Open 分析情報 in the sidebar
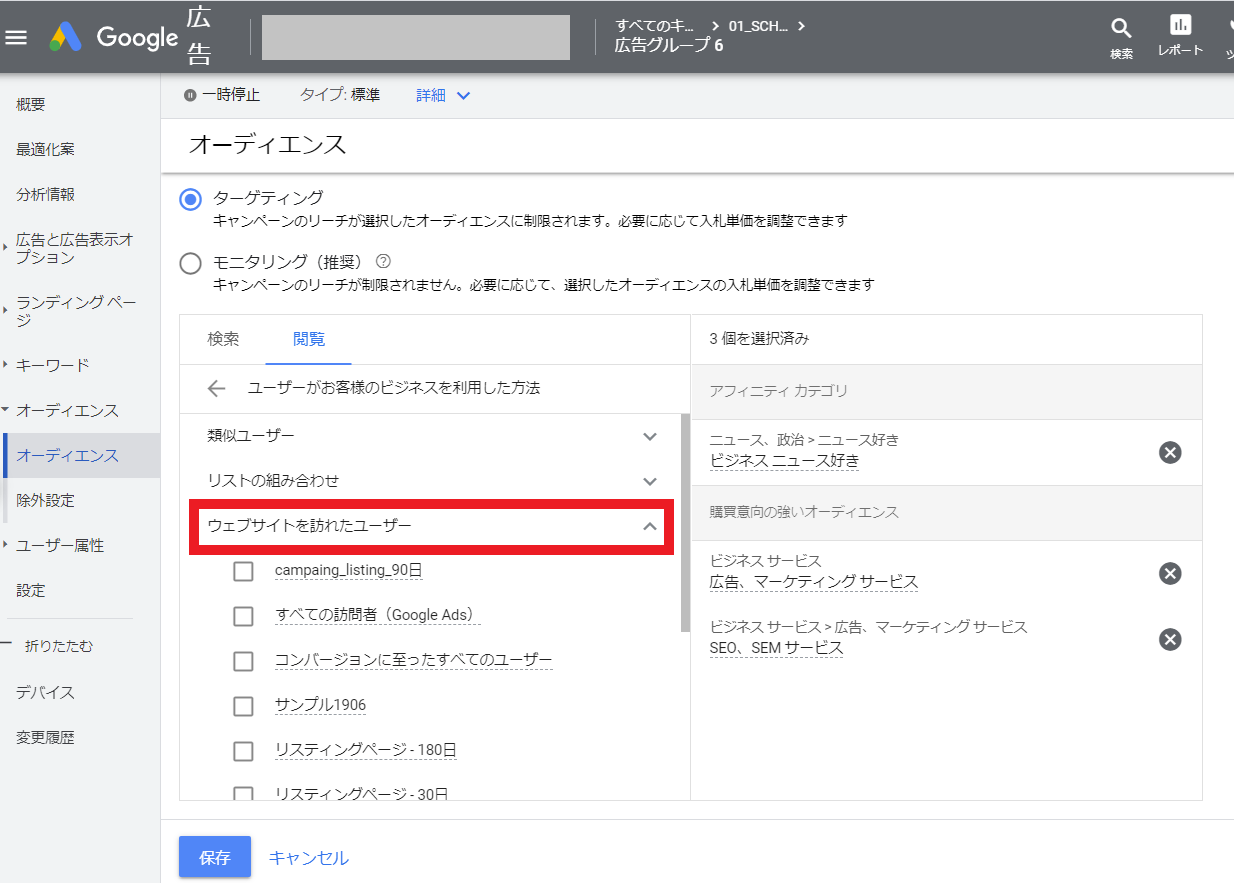Image resolution: width=1234 pixels, height=883 pixels. click(46, 195)
